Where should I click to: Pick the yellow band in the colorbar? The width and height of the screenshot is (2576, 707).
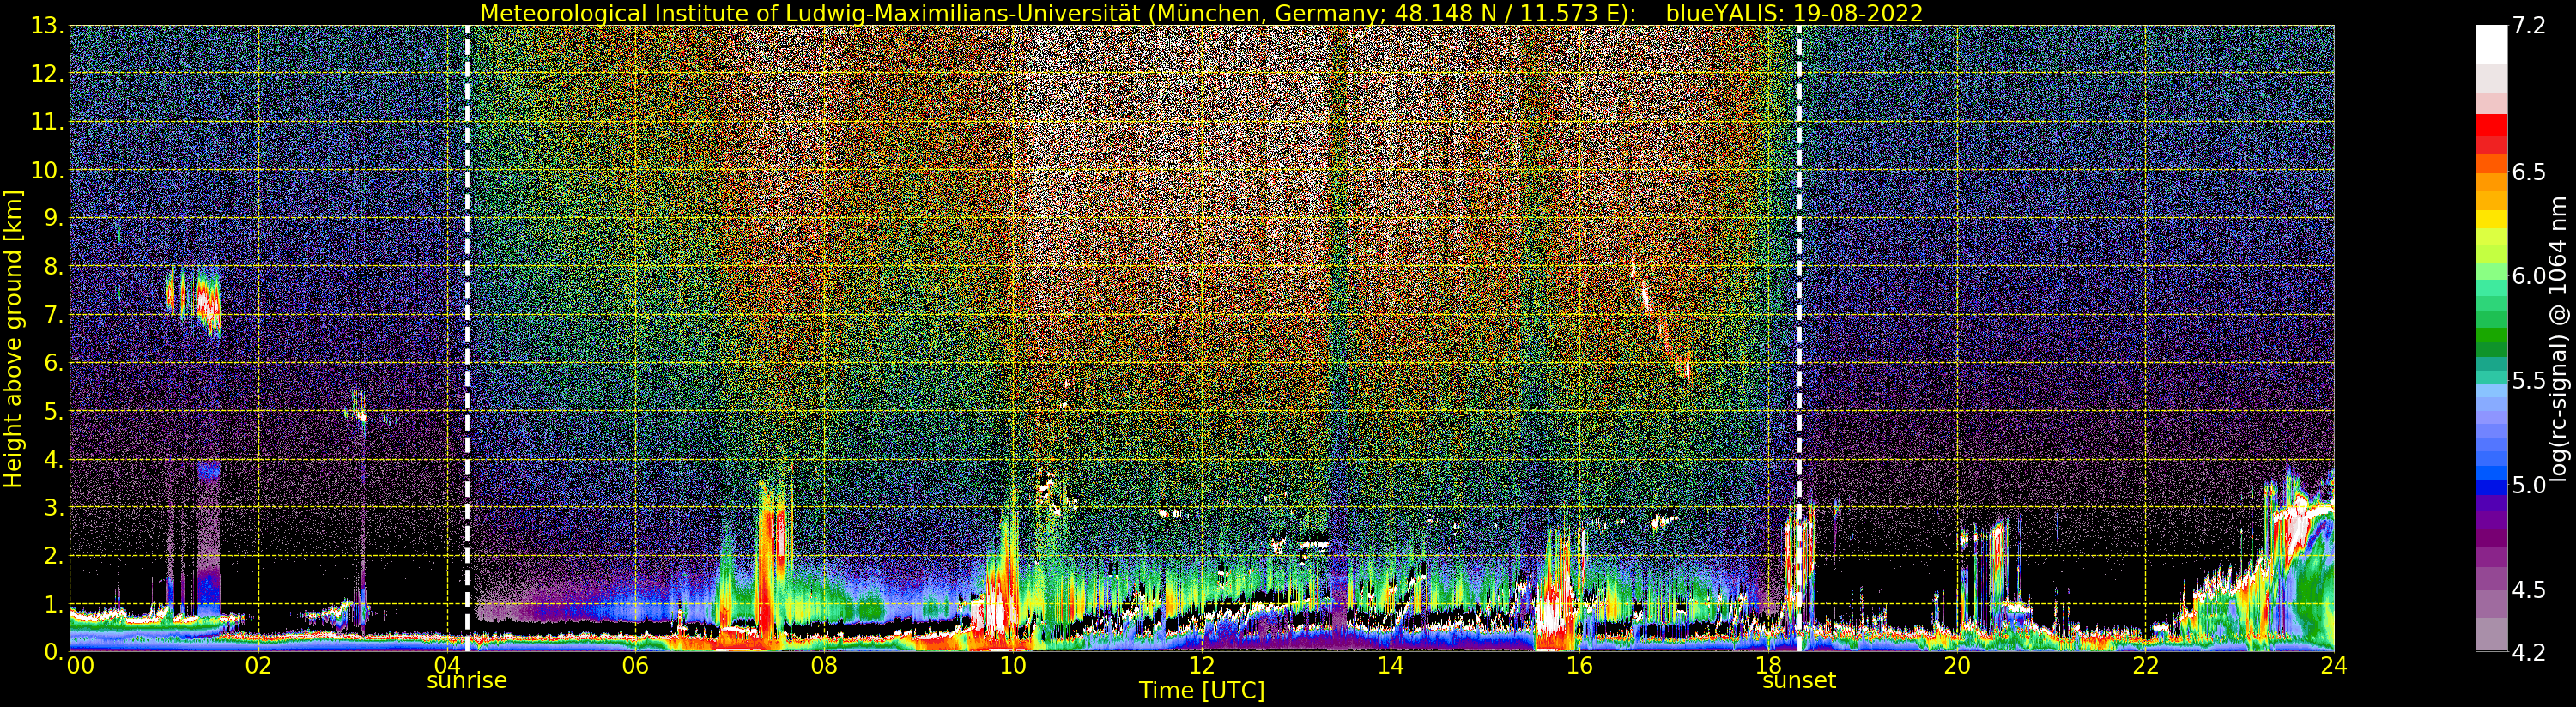pos(2491,219)
